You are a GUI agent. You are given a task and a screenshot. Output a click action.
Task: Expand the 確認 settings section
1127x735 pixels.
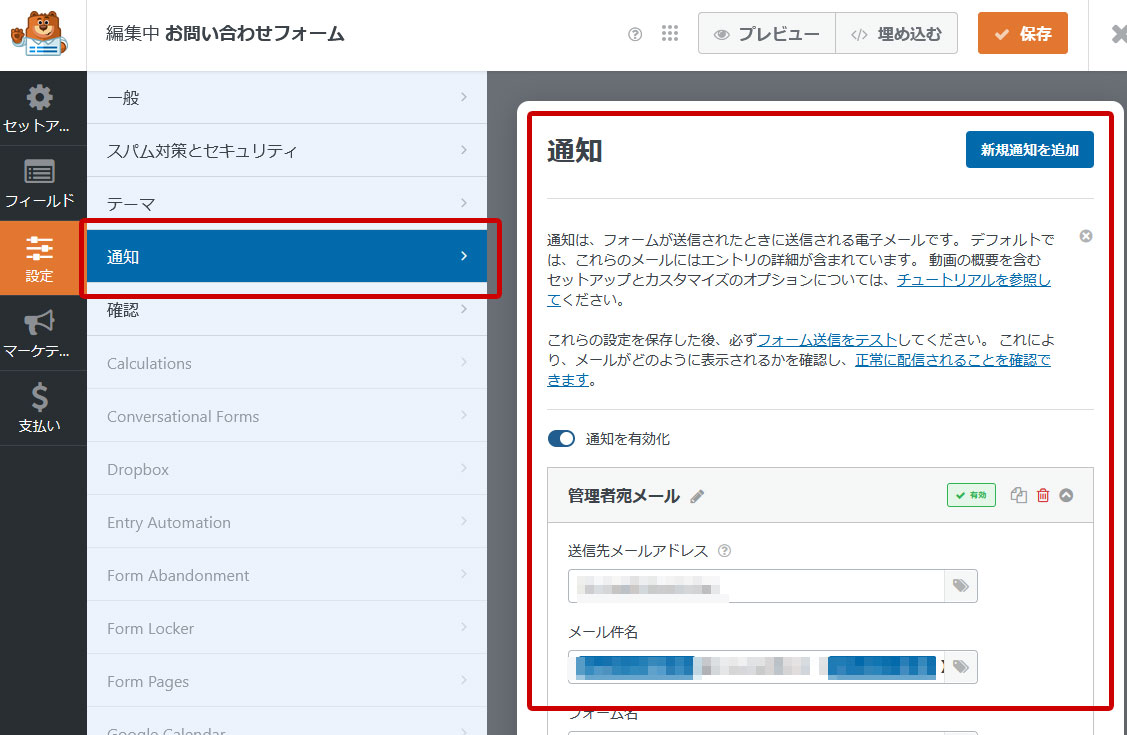[x=287, y=310]
